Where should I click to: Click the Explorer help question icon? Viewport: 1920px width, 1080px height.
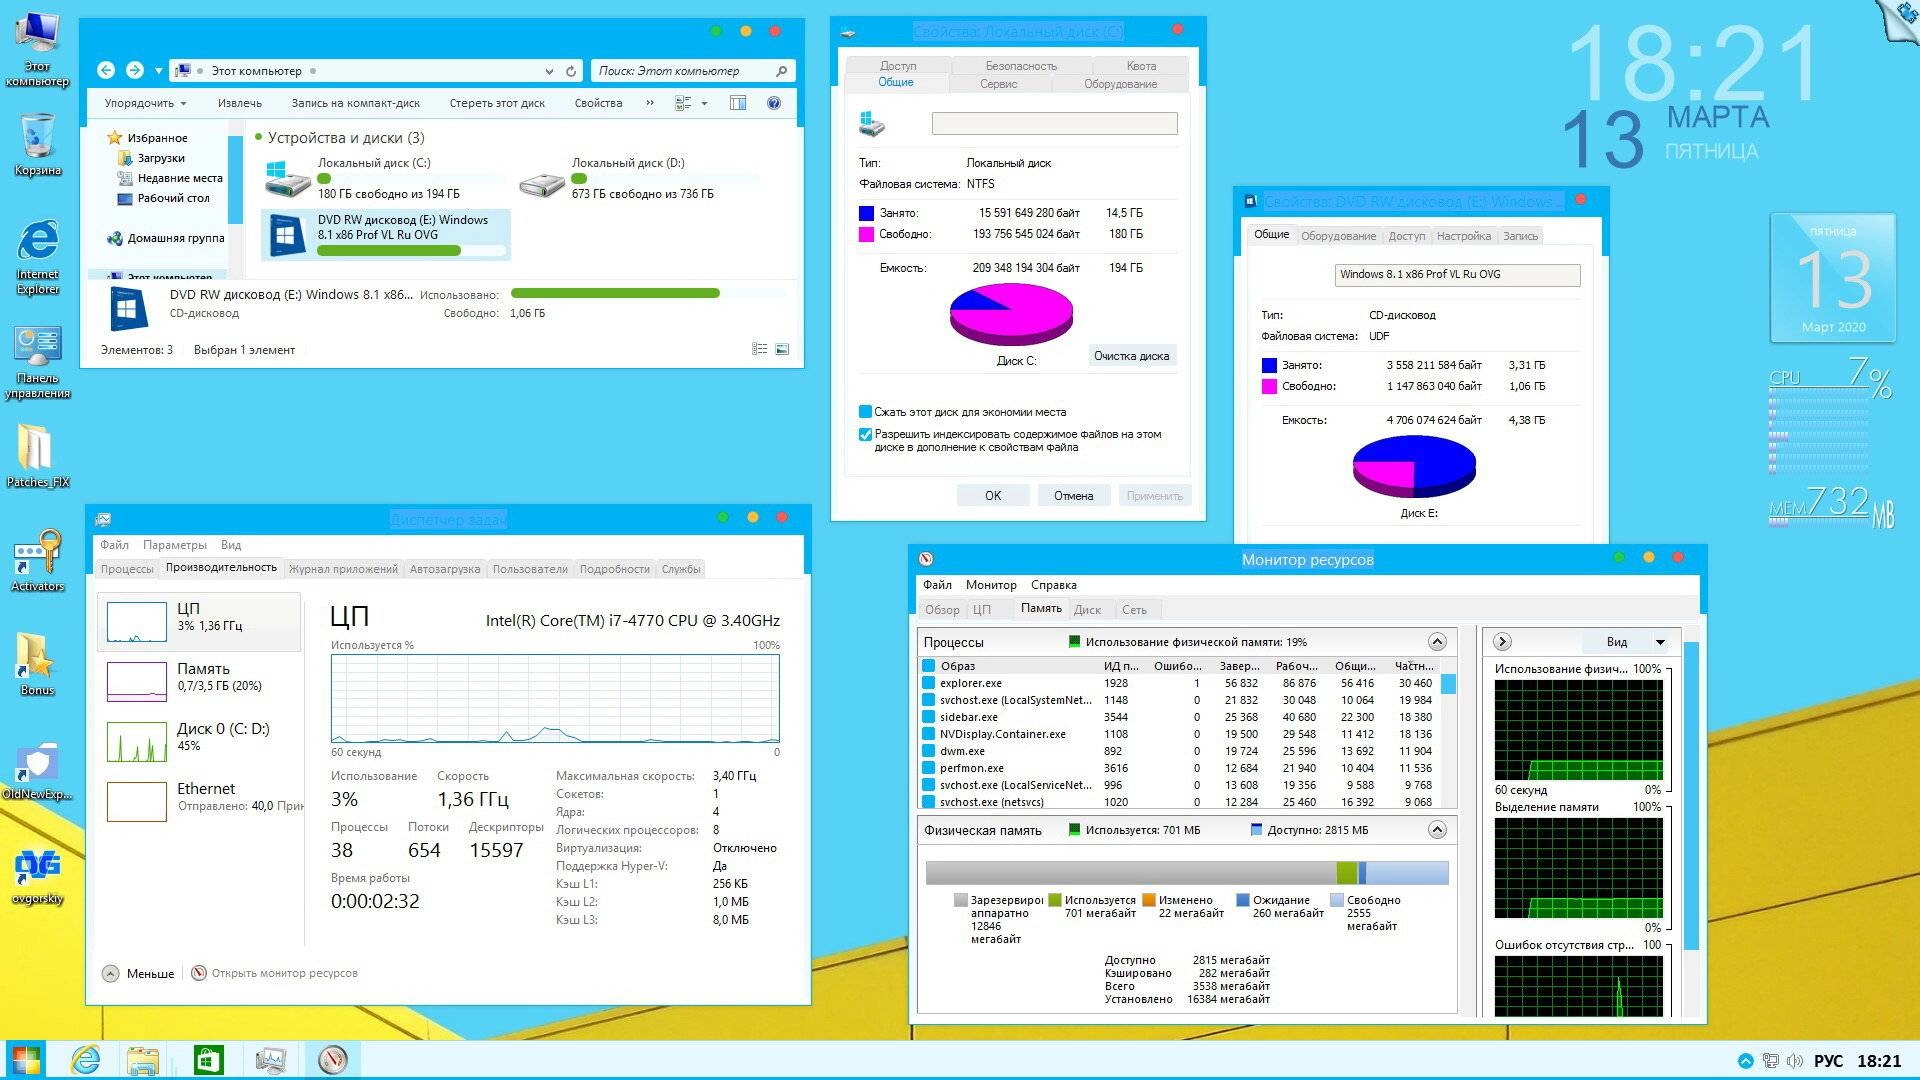[x=773, y=103]
